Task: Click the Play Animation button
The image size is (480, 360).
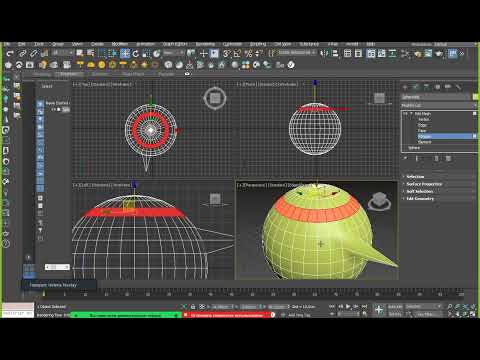Action: coord(348,306)
